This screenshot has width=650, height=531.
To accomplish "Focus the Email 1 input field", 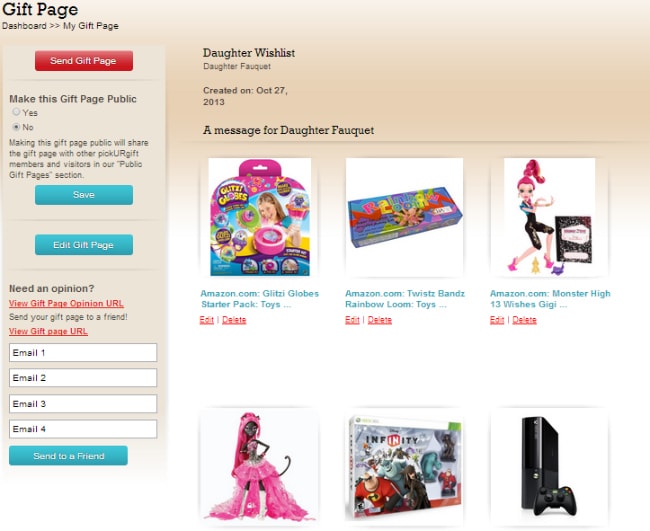I will (83, 353).
